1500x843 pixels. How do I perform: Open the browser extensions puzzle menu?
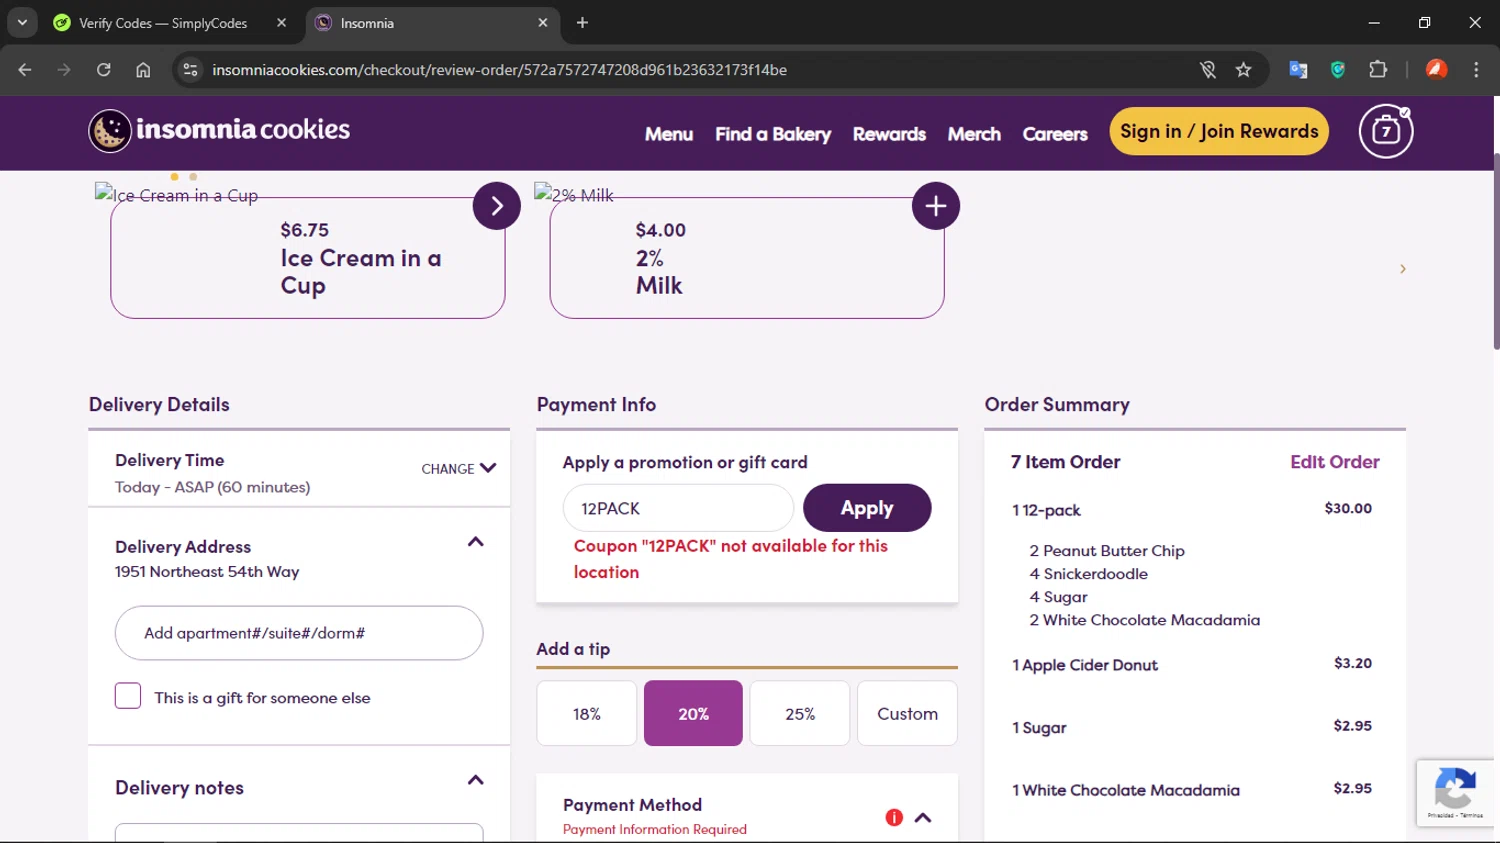(1378, 70)
